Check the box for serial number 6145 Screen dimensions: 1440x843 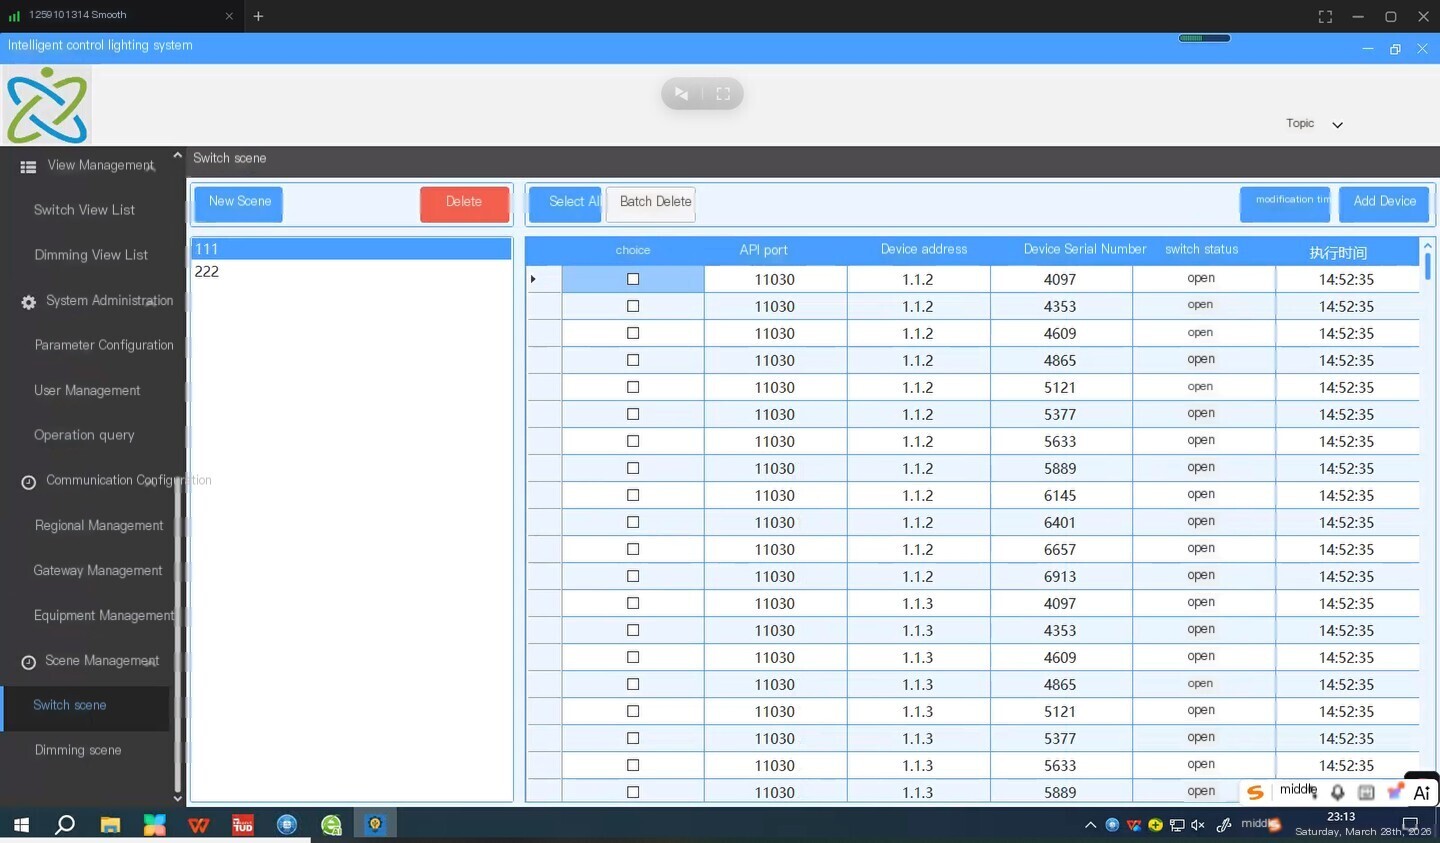point(633,495)
